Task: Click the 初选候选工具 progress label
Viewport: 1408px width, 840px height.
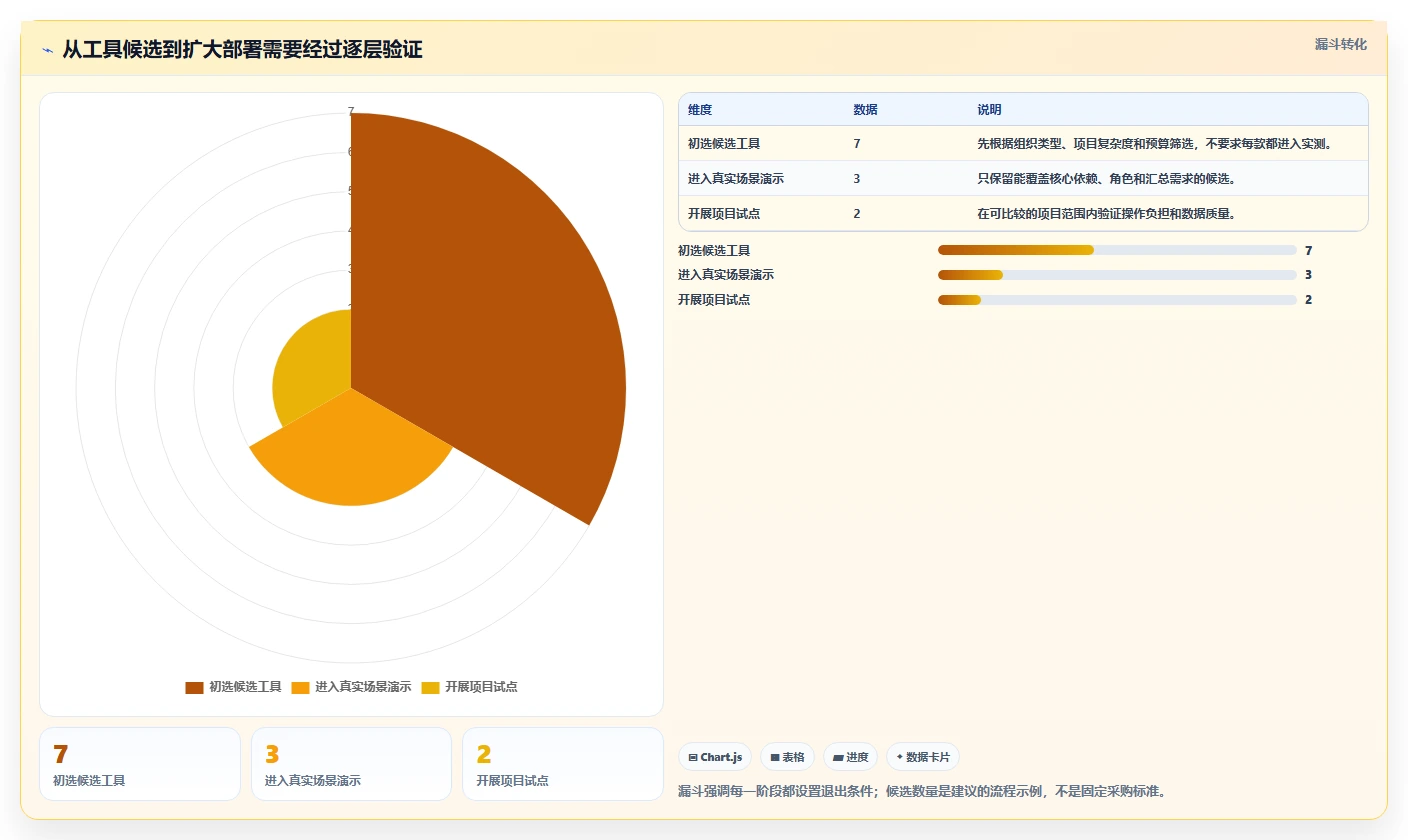Action: point(714,251)
